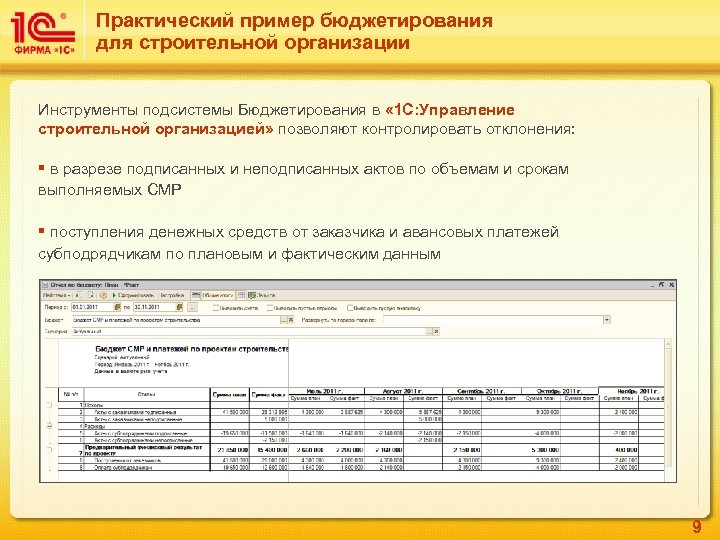Click the report title Бюджет СМР и платежей
This screenshot has width=720, height=540.
192,349
